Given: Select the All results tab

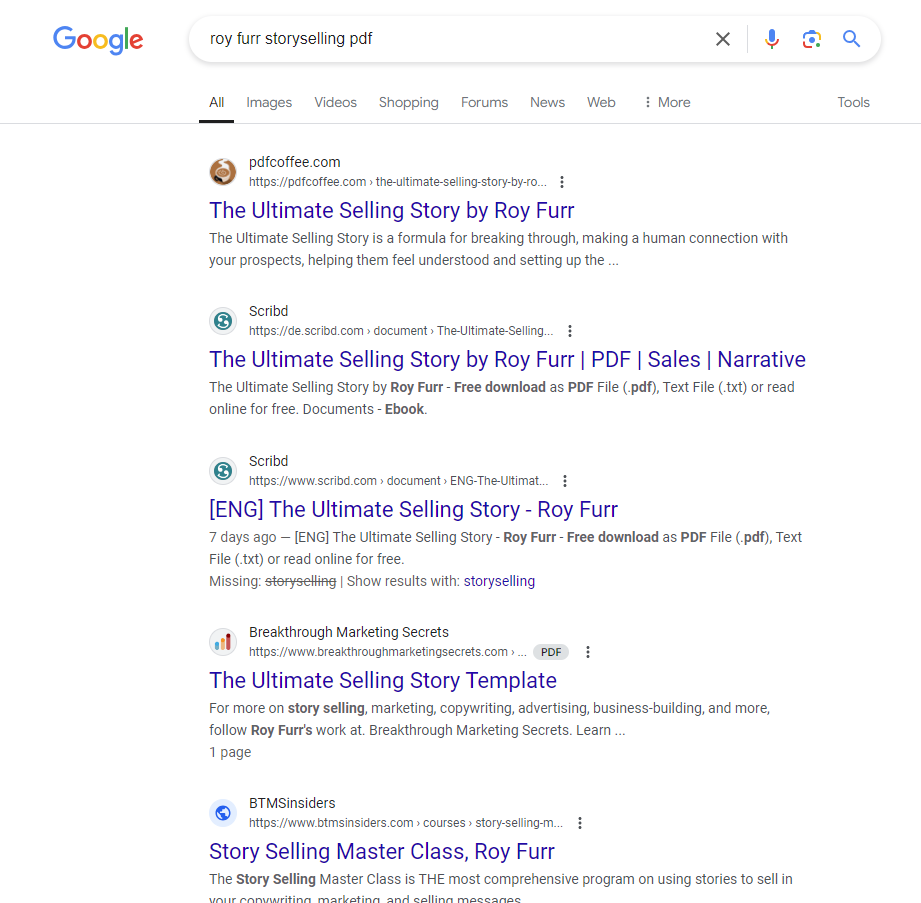Looking at the screenshot, I should [216, 102].
